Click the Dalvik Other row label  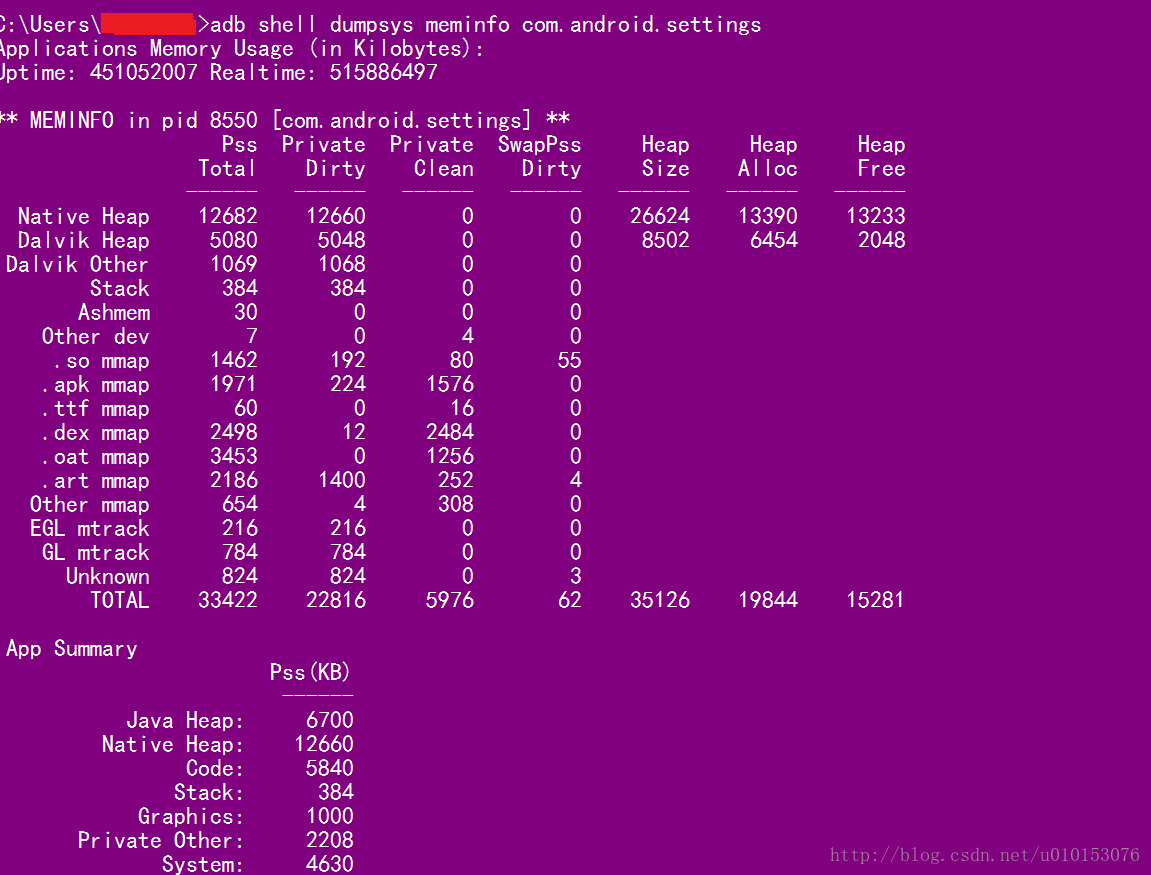click(x=77, y=264)
